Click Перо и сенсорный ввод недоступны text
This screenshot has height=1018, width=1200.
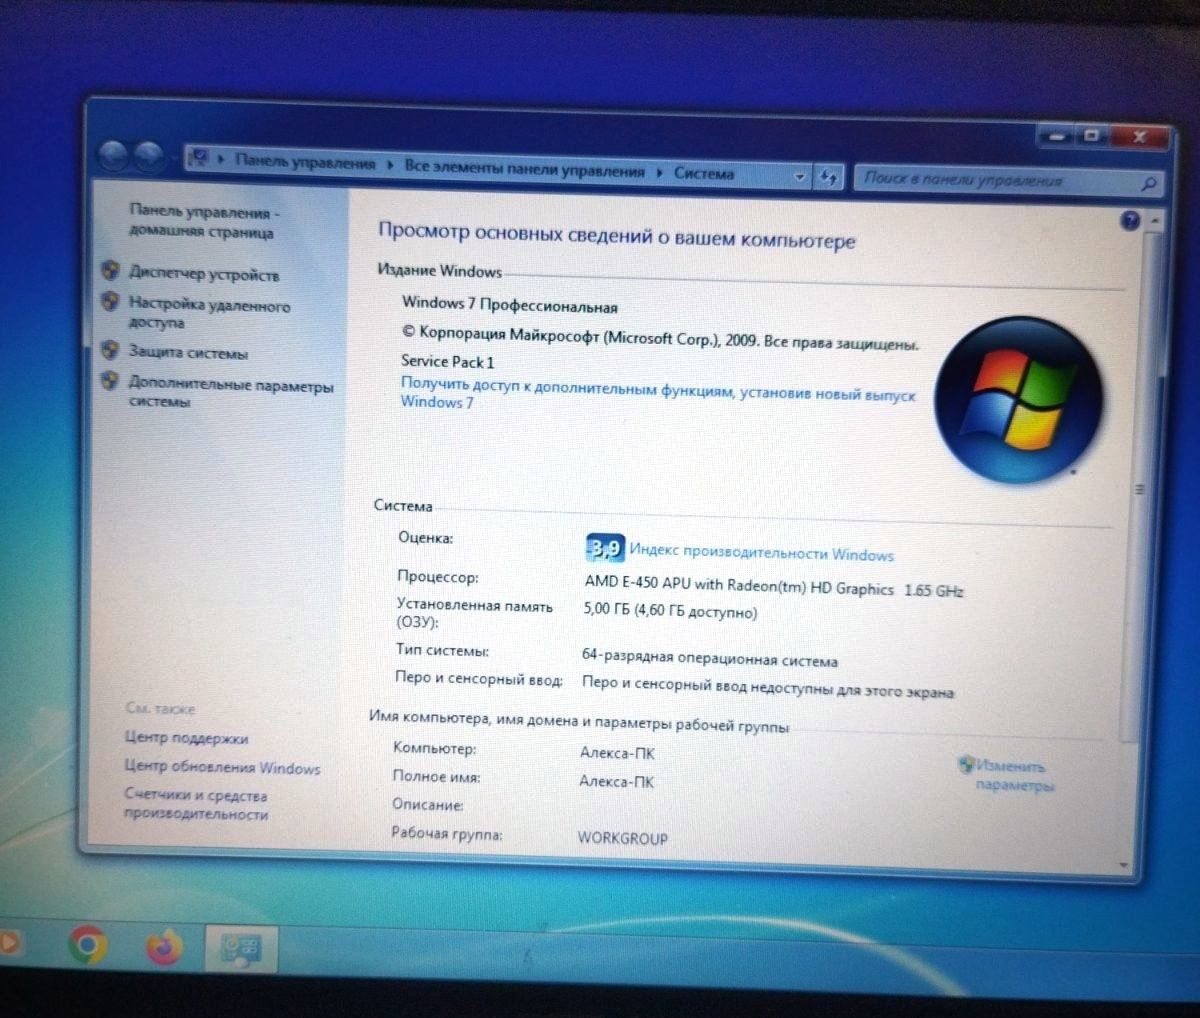(767, 687)
